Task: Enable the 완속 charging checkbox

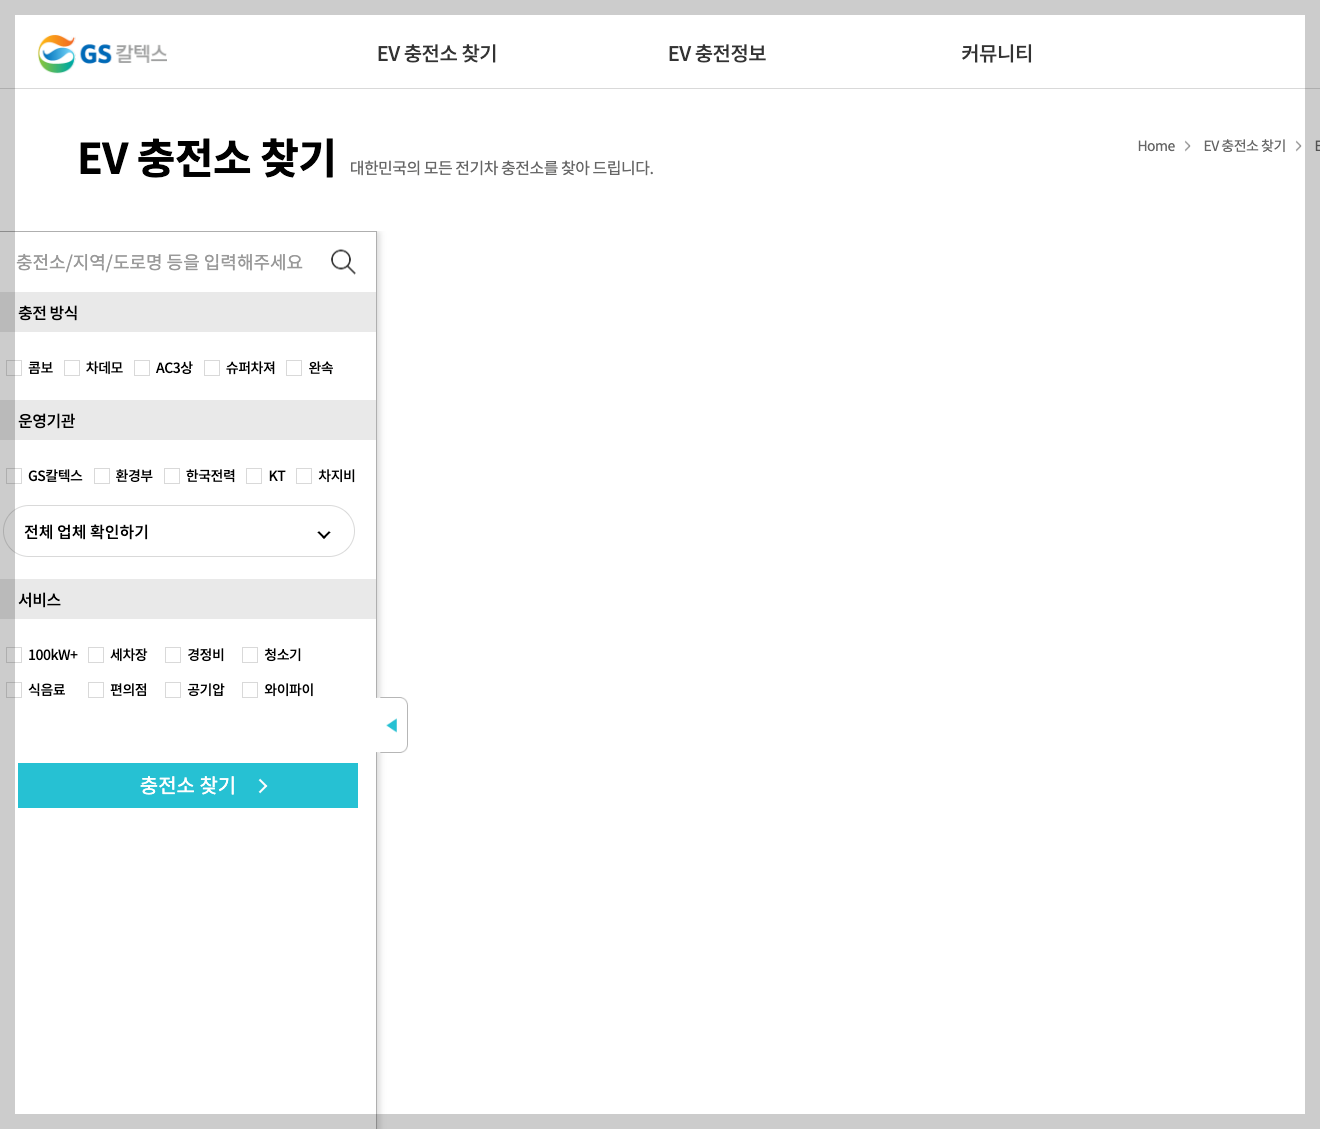Action: (292, 367)
